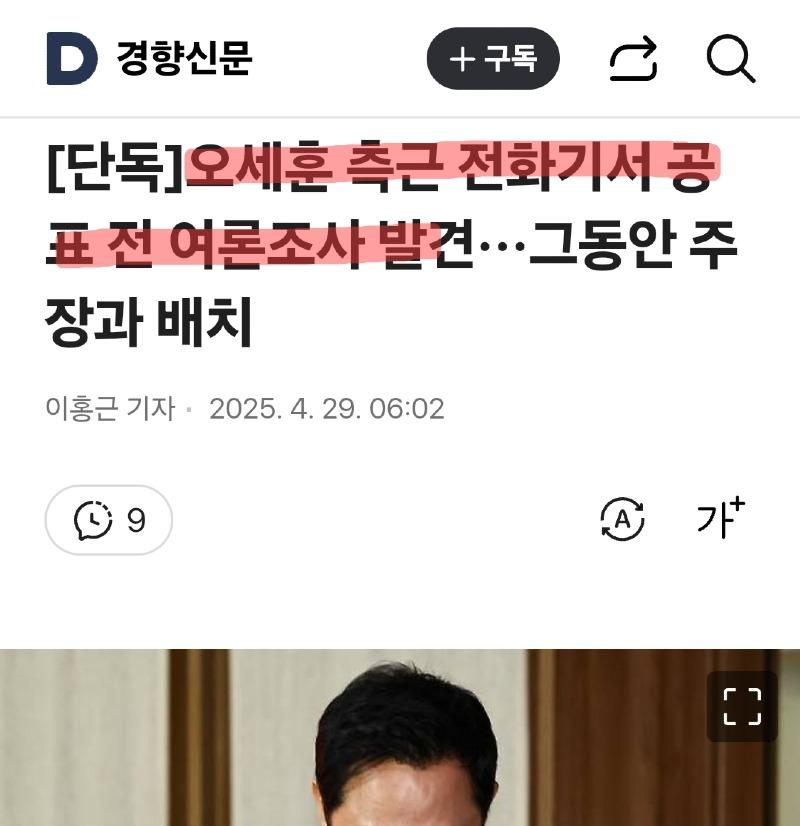Image resolution: width=800 pixels, height=826 pixels.
Task: Tap the auto-translate A icon
Action: tap(623, 519)
